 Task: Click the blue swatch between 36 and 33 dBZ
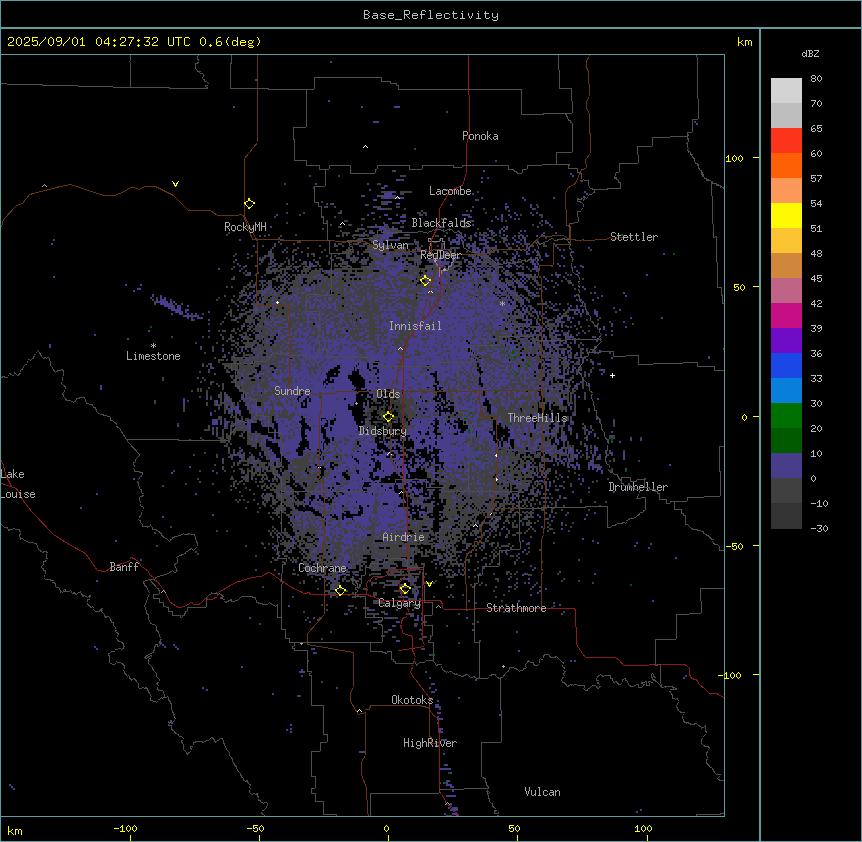tap(786, 365)
